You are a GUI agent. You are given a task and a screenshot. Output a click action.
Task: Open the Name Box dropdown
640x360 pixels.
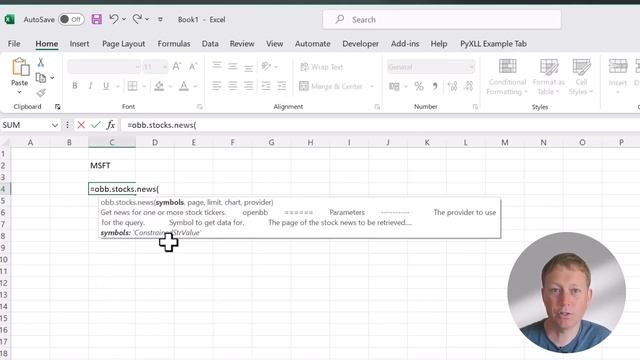(x=55, y=125)
